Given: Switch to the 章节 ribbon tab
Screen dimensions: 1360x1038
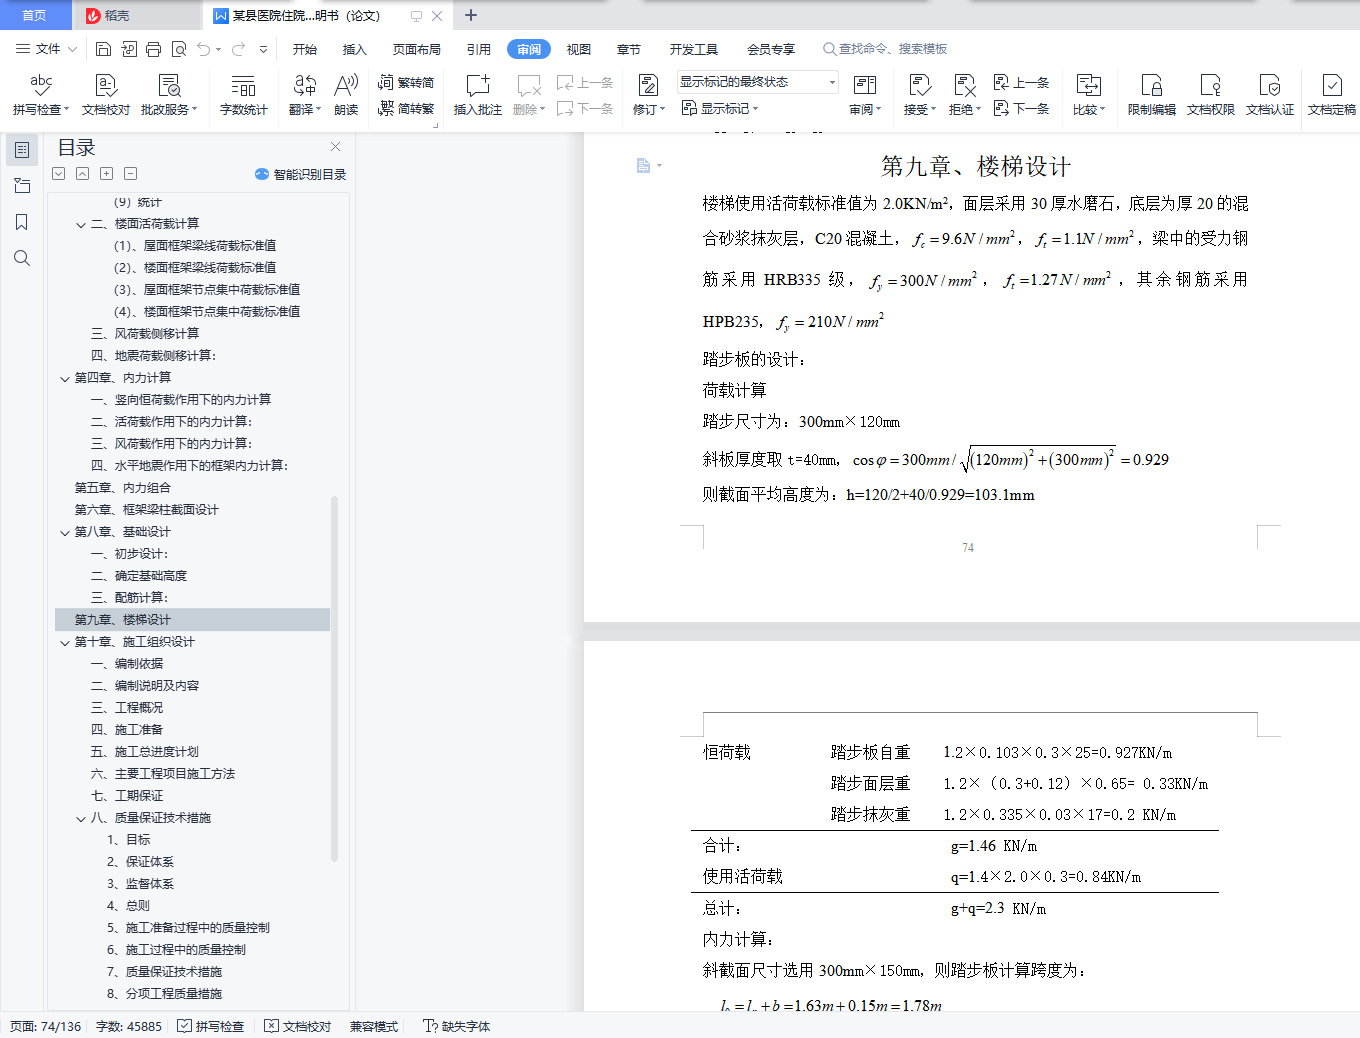Looking at the screenshot, I should [x=629, y=49].
